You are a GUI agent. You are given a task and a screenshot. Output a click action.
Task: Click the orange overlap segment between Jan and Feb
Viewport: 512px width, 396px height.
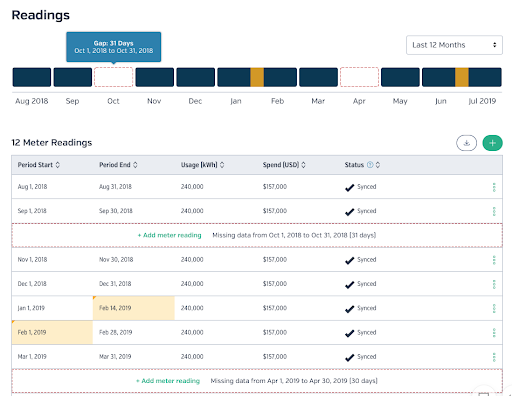point(257,77)
